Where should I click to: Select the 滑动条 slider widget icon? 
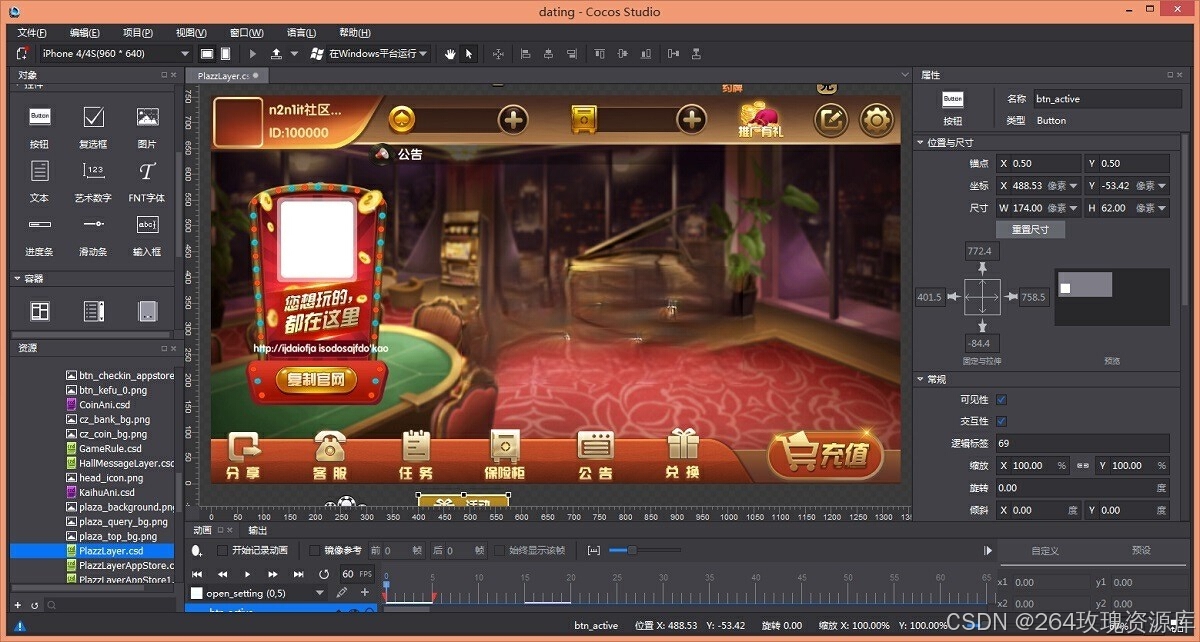pyautogui.click(x=93, y=224)
